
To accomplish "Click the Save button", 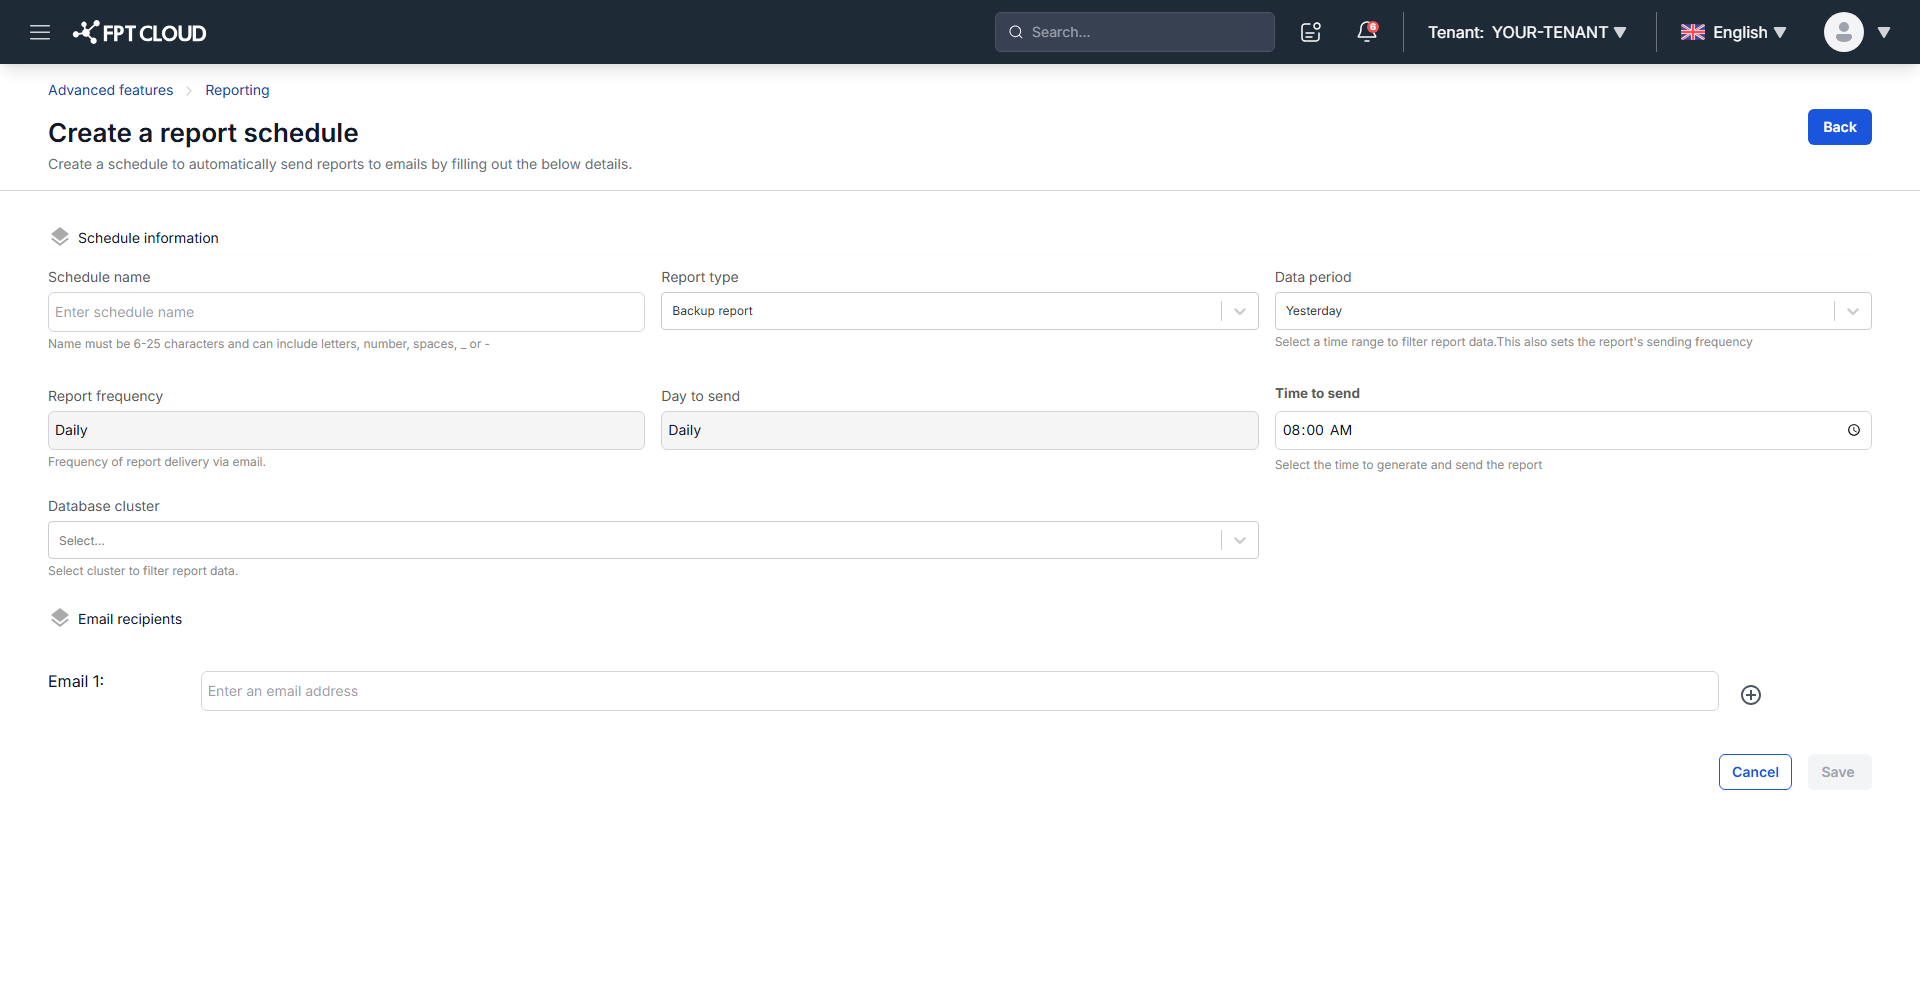I will click(1839, 772).
